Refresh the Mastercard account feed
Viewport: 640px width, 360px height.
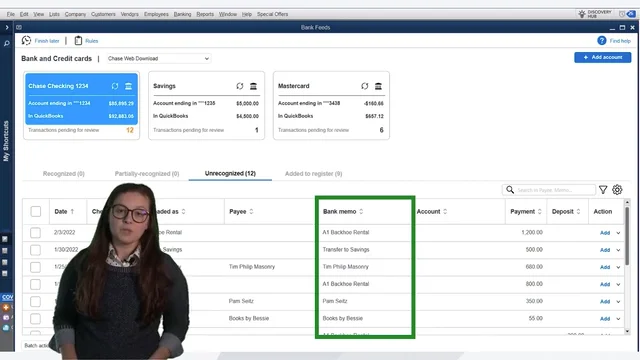coord(365,86)
